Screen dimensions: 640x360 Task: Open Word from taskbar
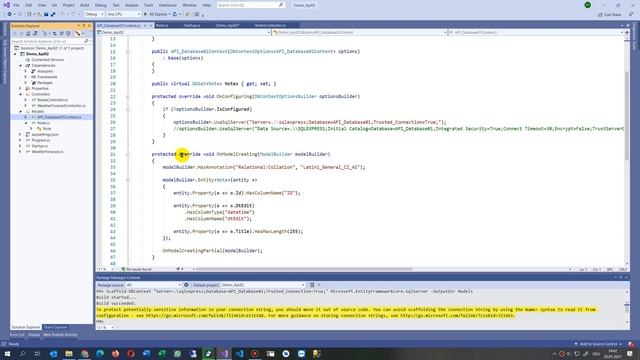147,354
